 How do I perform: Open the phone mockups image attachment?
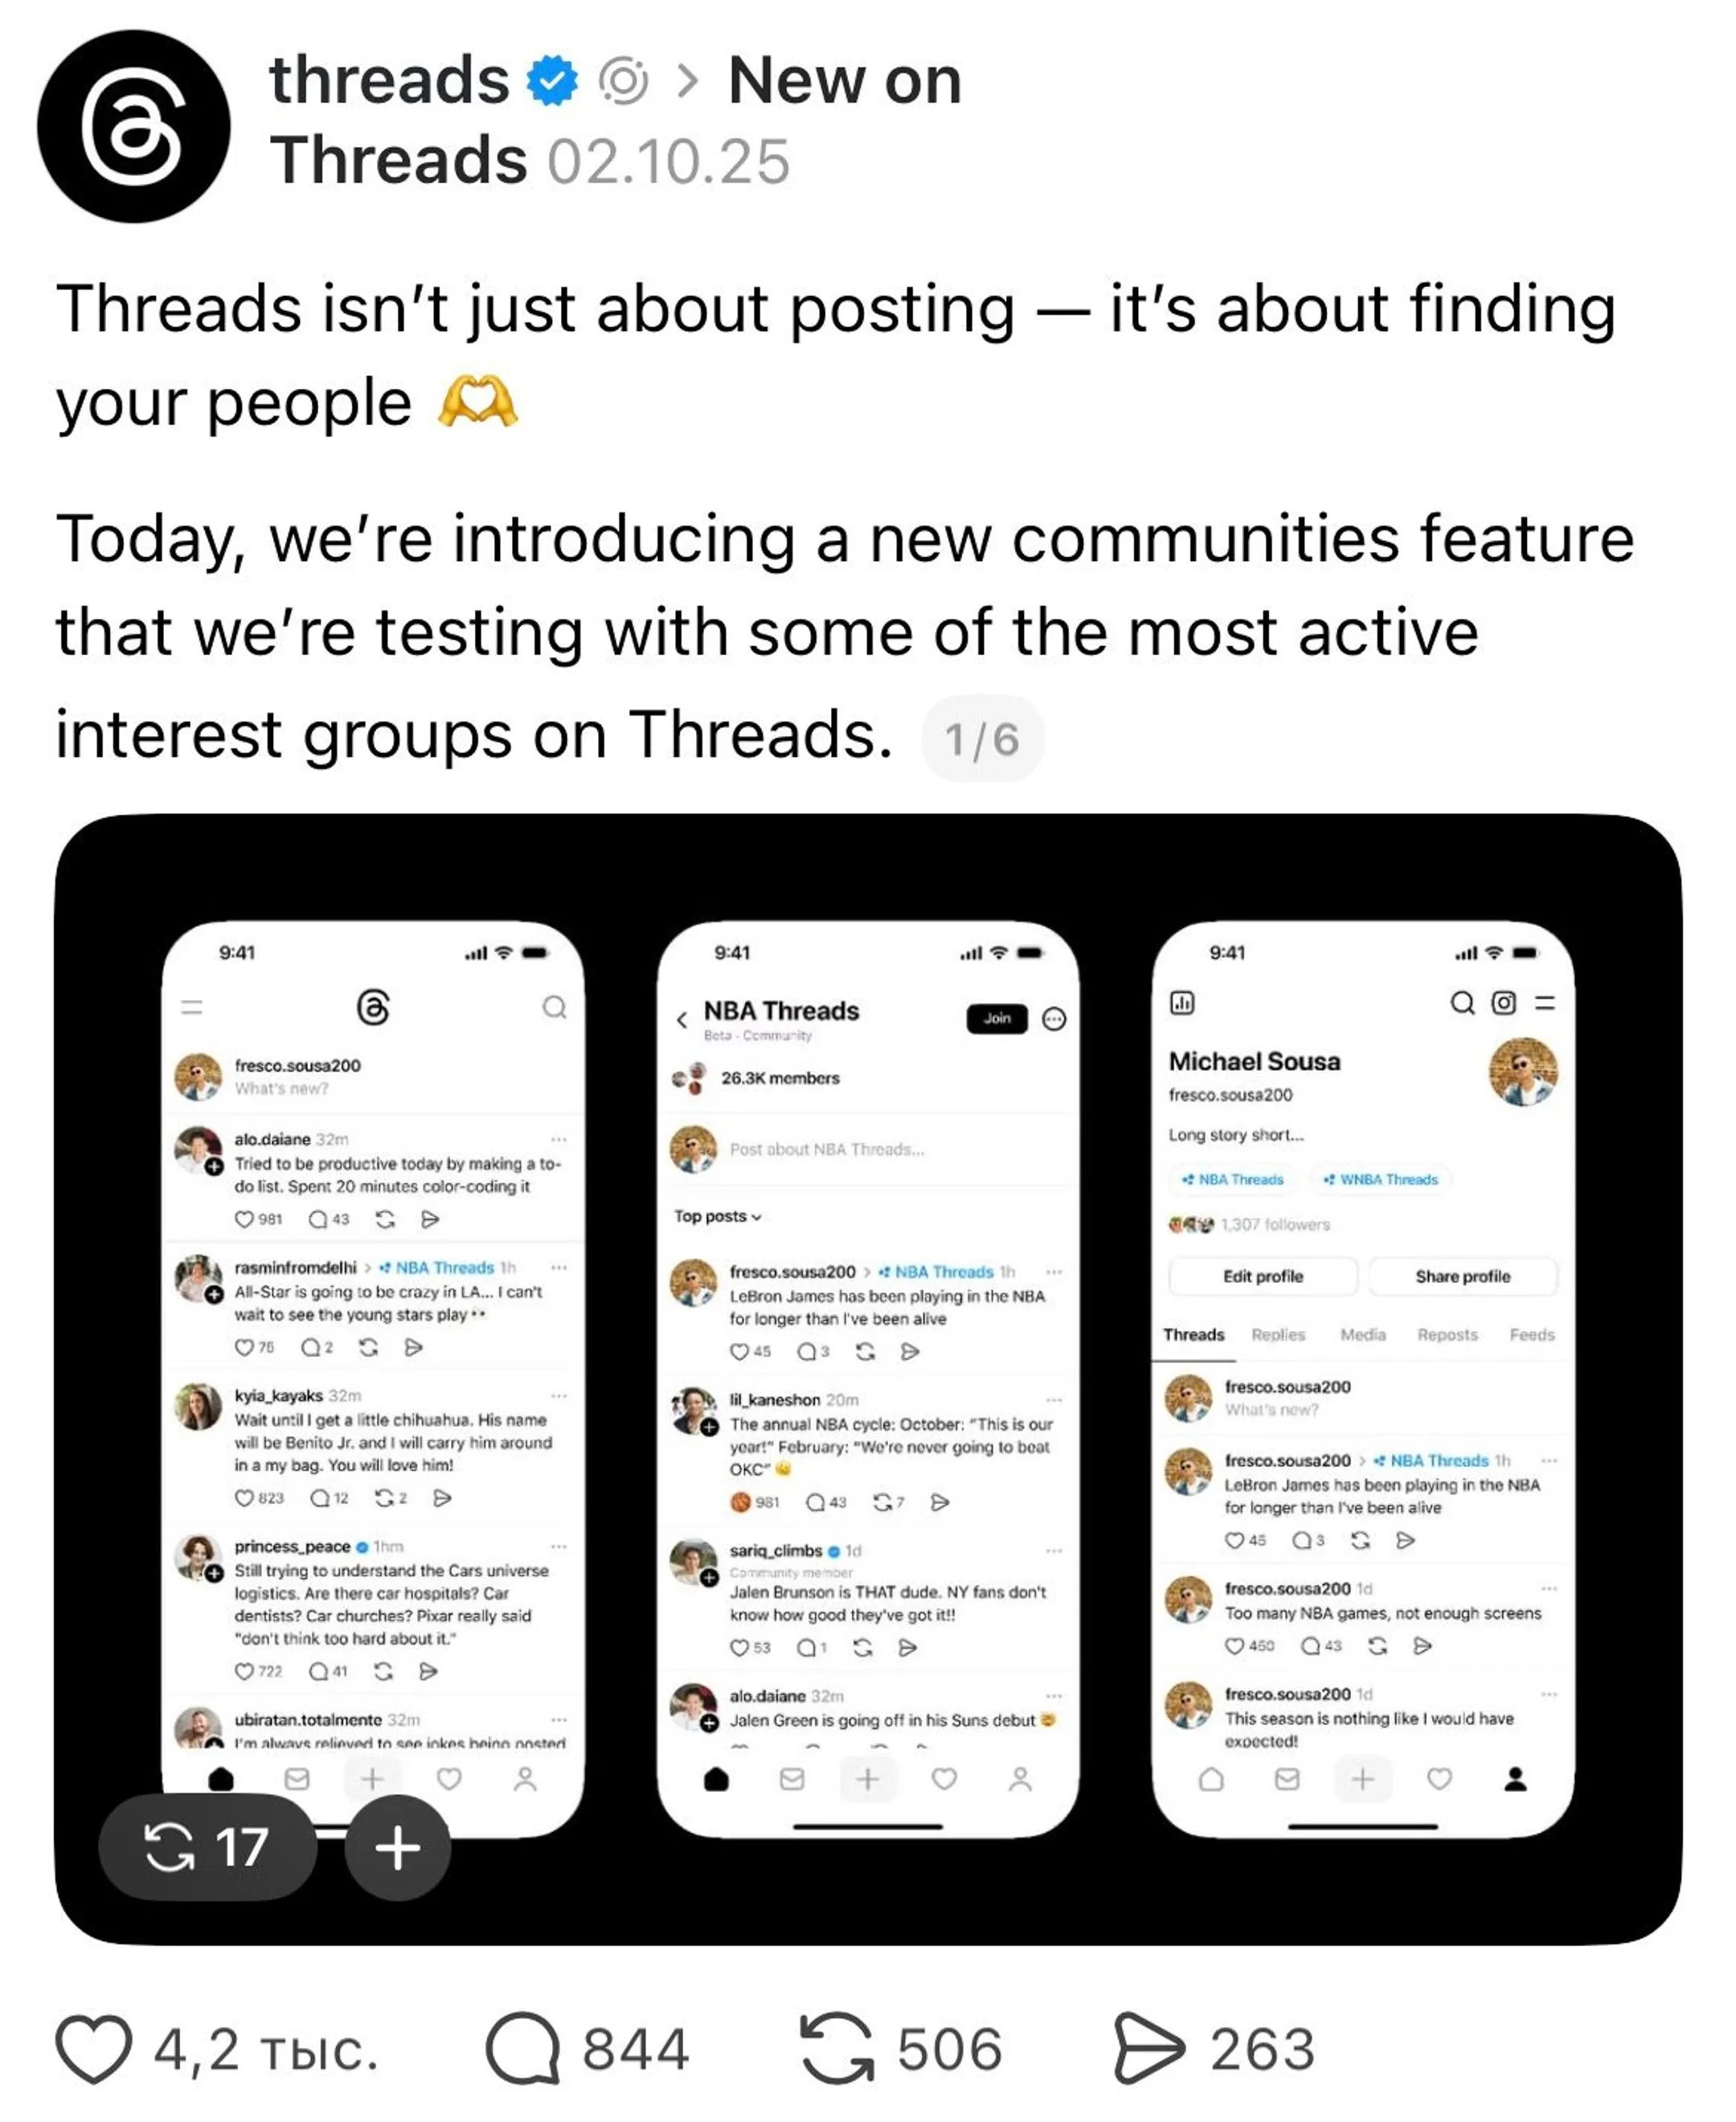pos(868,1380)
